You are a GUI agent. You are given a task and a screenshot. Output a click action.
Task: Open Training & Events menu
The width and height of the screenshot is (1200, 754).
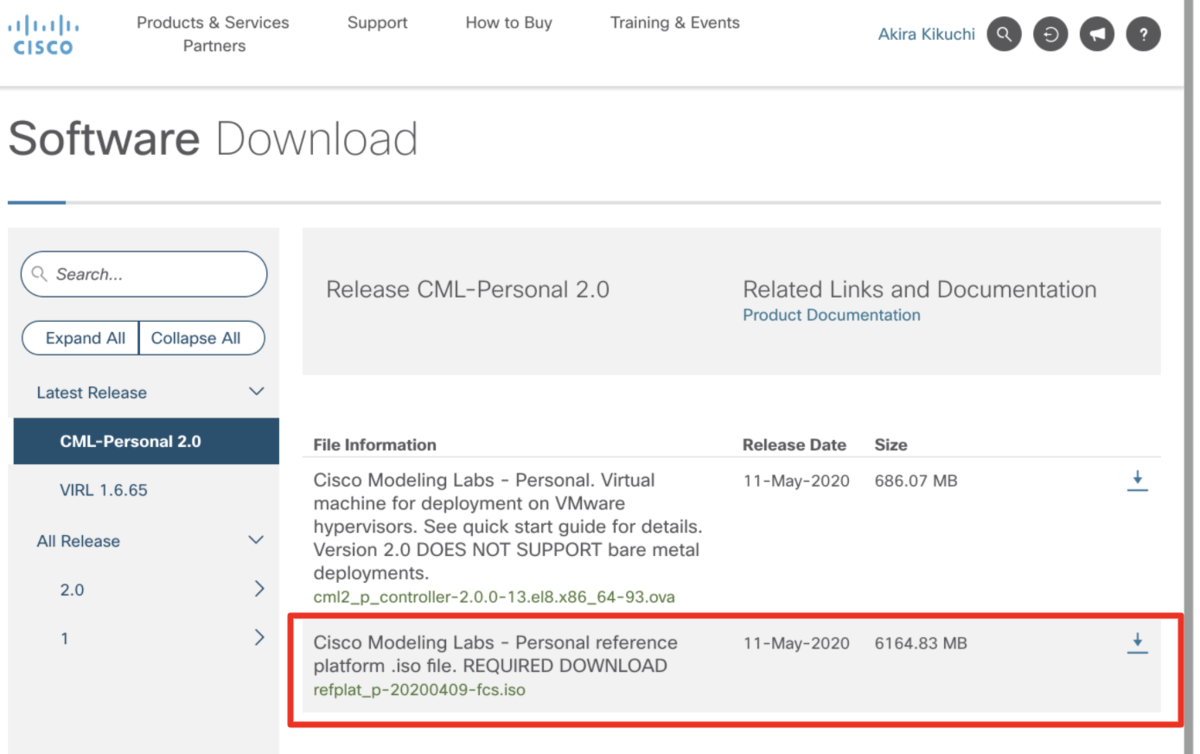click(675, 22)
